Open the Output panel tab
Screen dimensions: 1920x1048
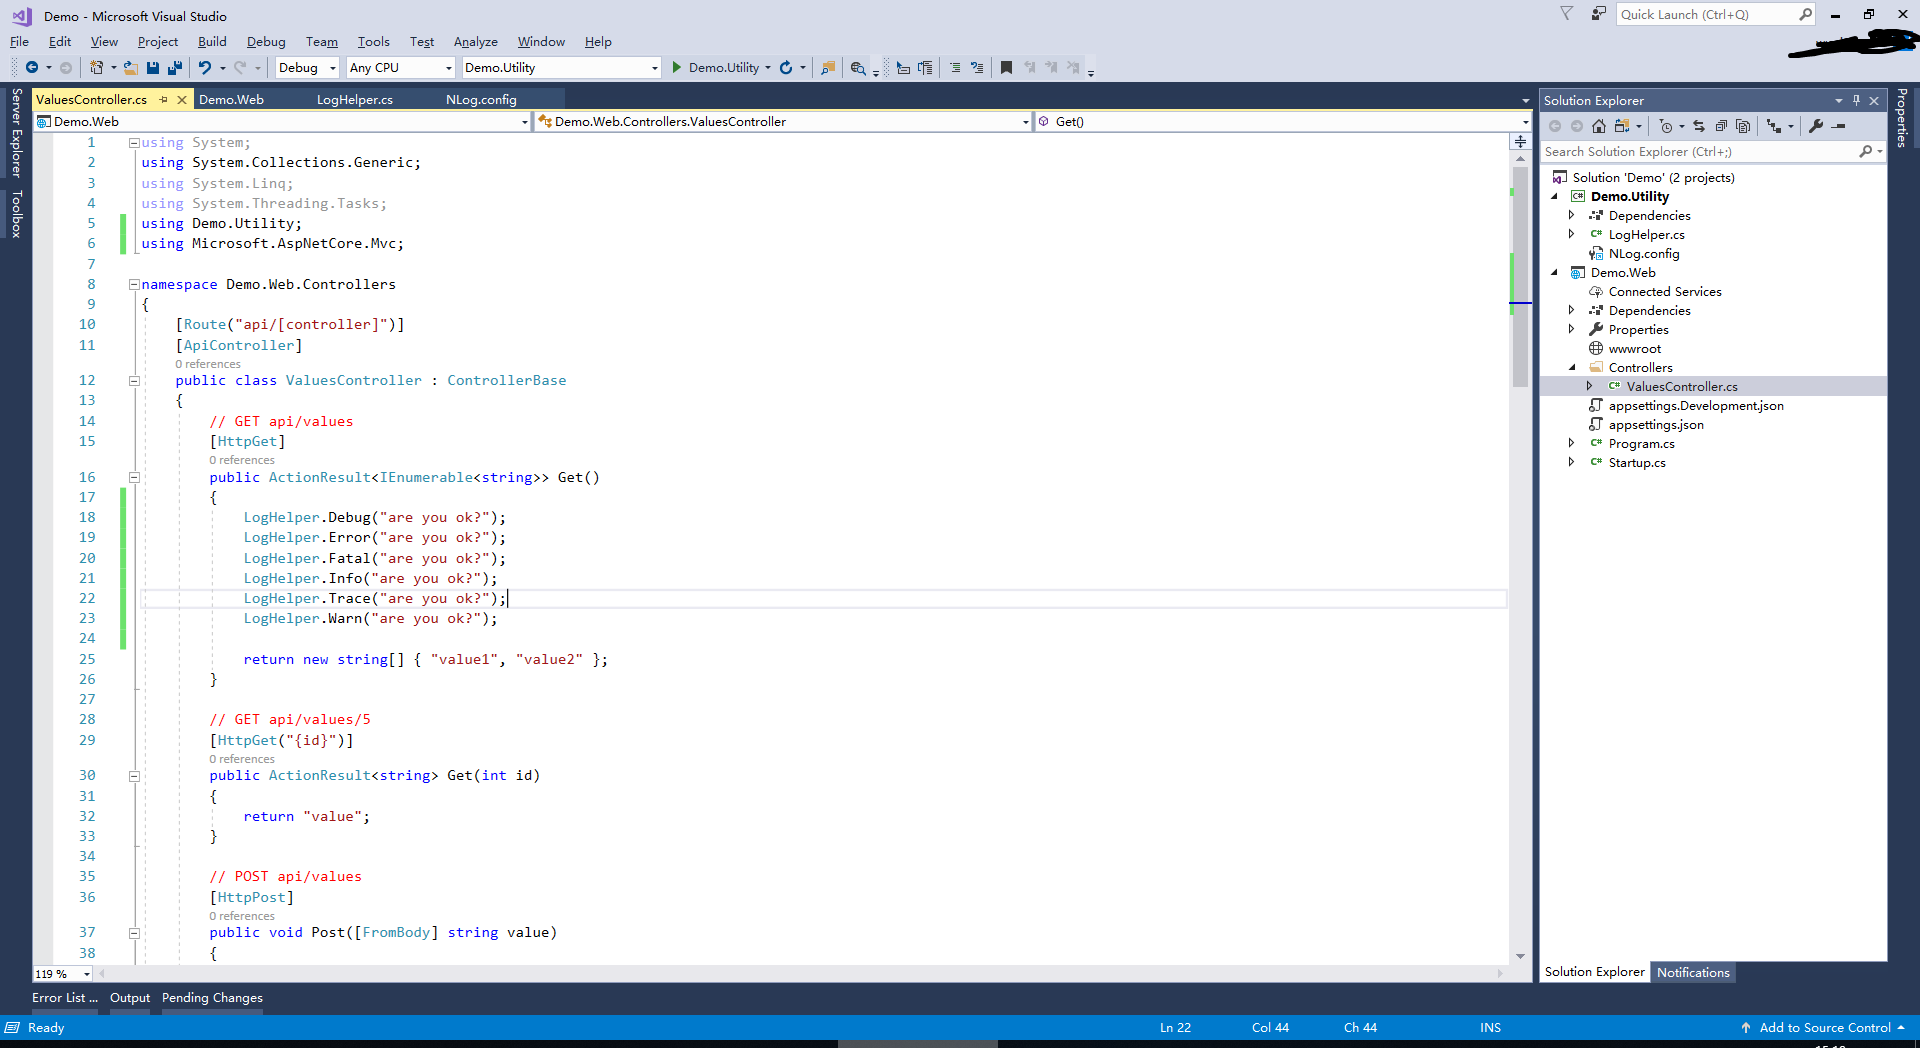[130, 998]
